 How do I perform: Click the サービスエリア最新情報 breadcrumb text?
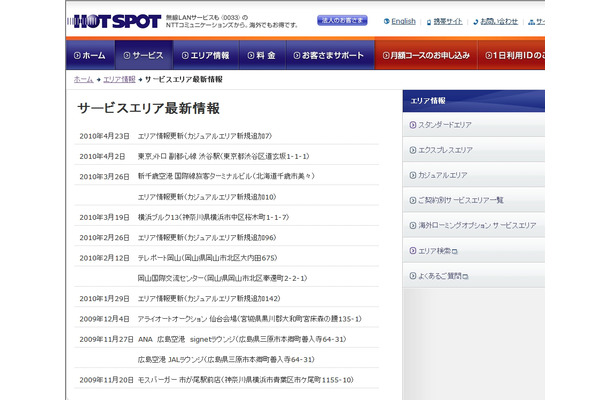184,79
